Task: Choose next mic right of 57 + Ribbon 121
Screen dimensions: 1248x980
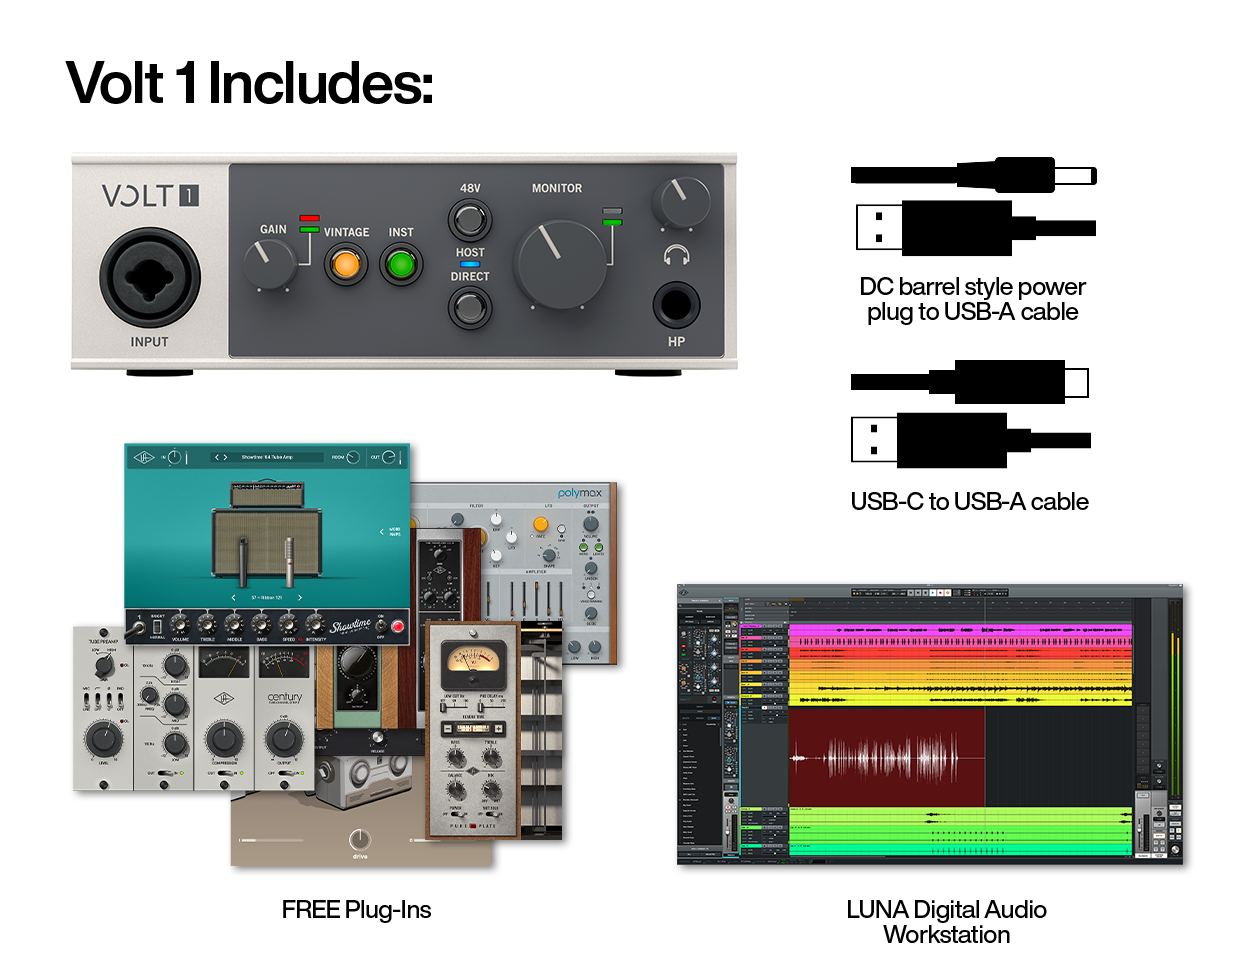Action: [x=300, y=598]
